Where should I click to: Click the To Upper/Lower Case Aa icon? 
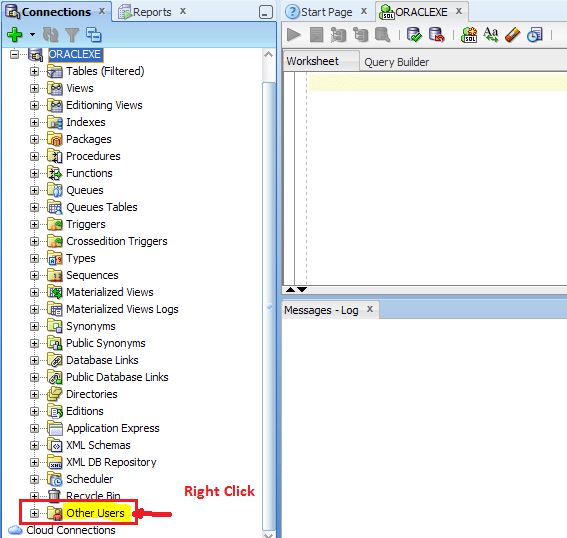(x=491, y=35)
